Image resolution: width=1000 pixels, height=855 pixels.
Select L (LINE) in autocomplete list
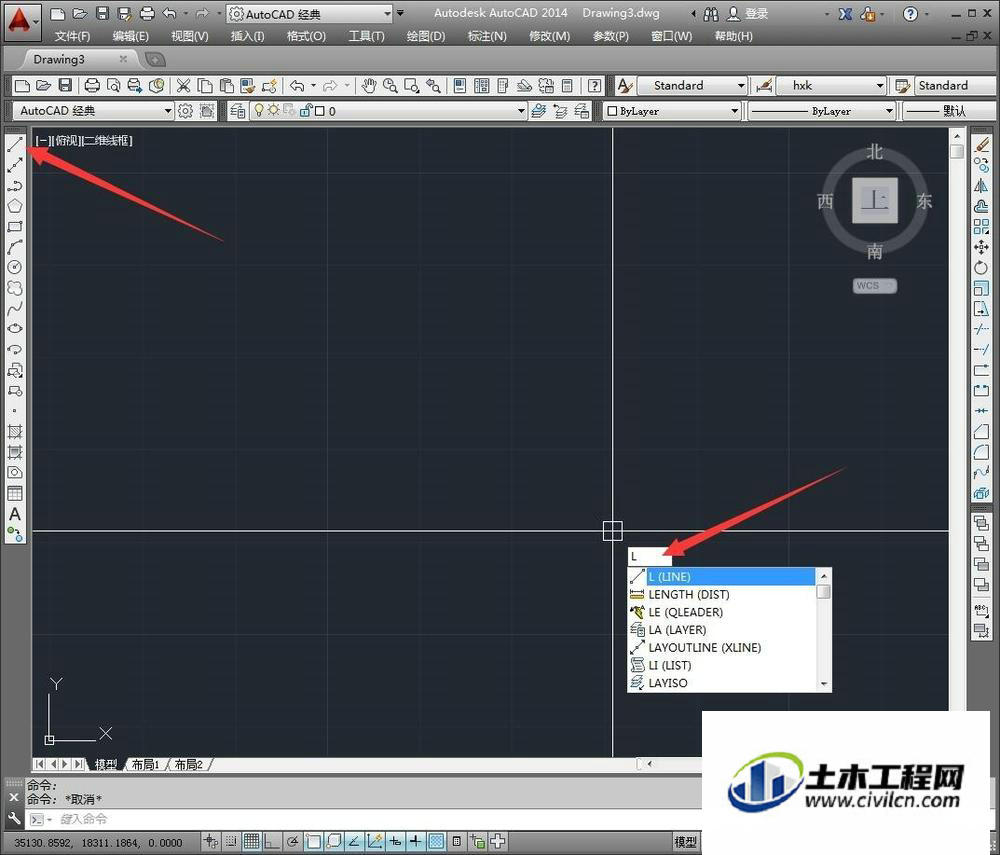pos(722,576)
